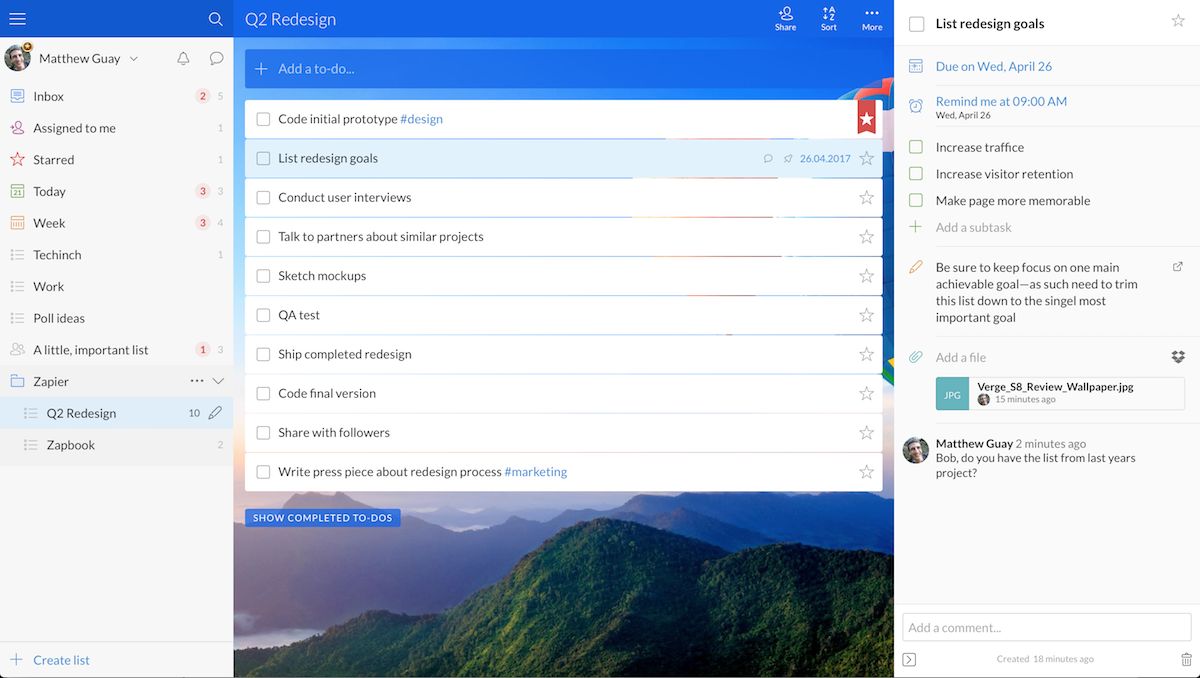Click the #marketing hashtag link
Image resolution: width=1200 pixels, height=678 pixels.
coord(535,472)
